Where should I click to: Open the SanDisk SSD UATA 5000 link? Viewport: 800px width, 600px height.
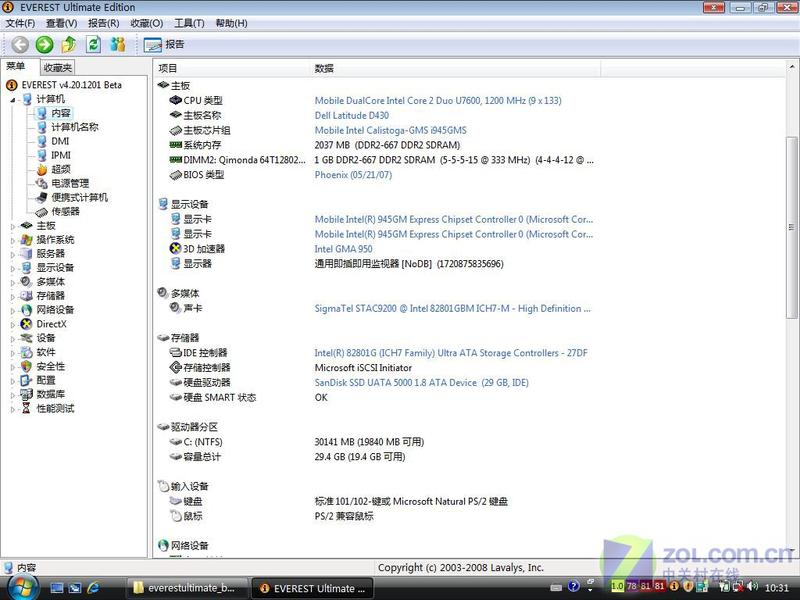click(421, 383)
